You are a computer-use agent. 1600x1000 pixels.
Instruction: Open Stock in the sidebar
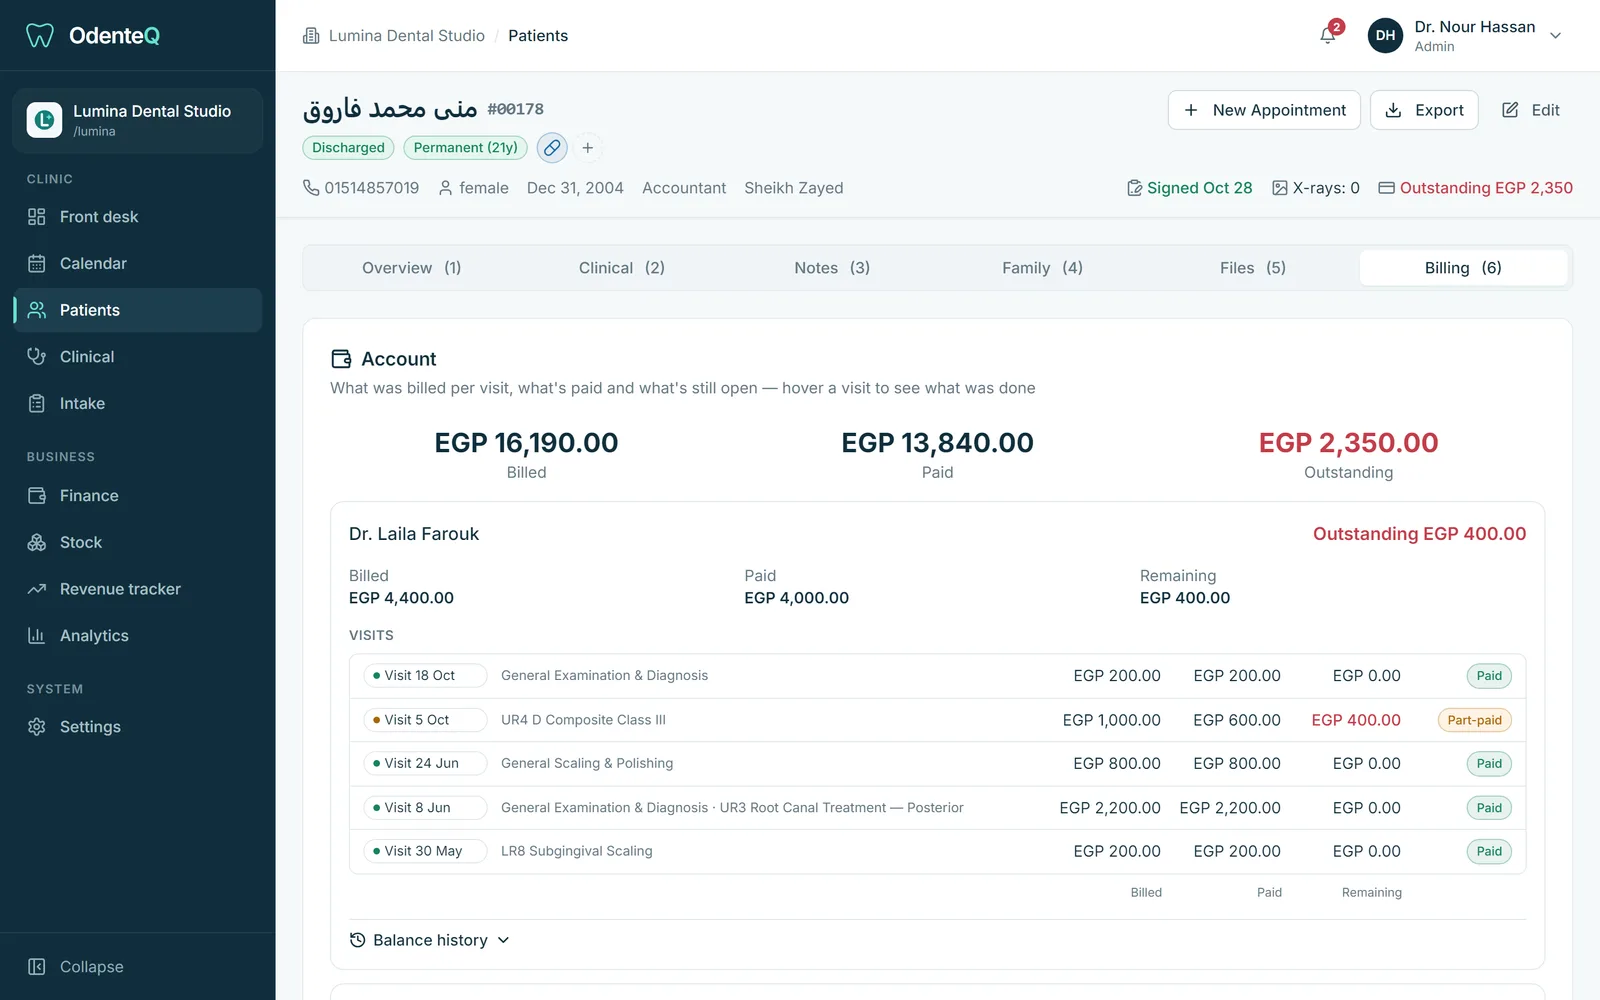pyautogui.click(x=138, y=543)
